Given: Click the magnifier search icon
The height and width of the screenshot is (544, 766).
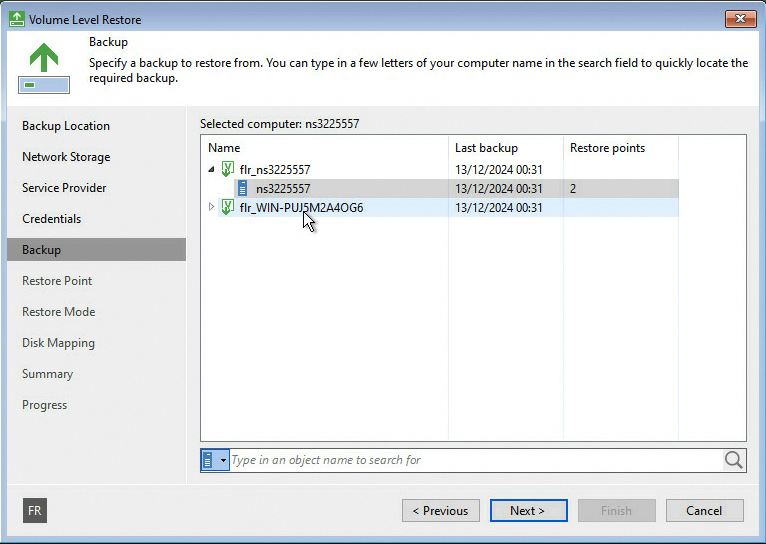Looking at the screenshot, I should pyautogui.click(x=734, y=460).
